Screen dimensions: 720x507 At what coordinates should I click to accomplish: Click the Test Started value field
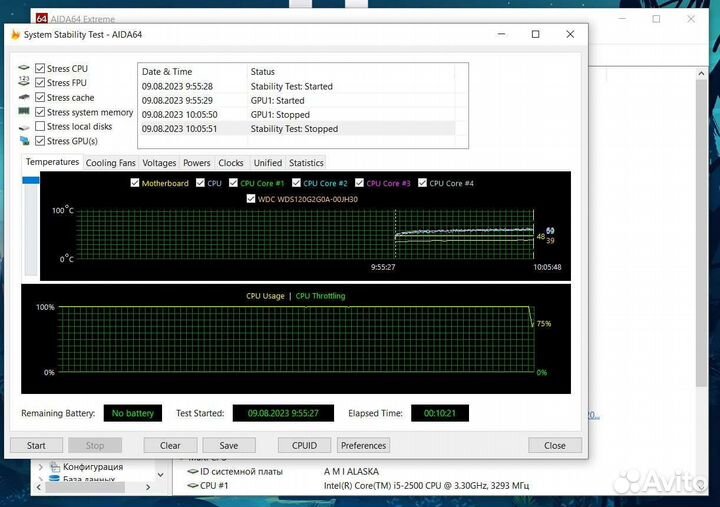283,413
